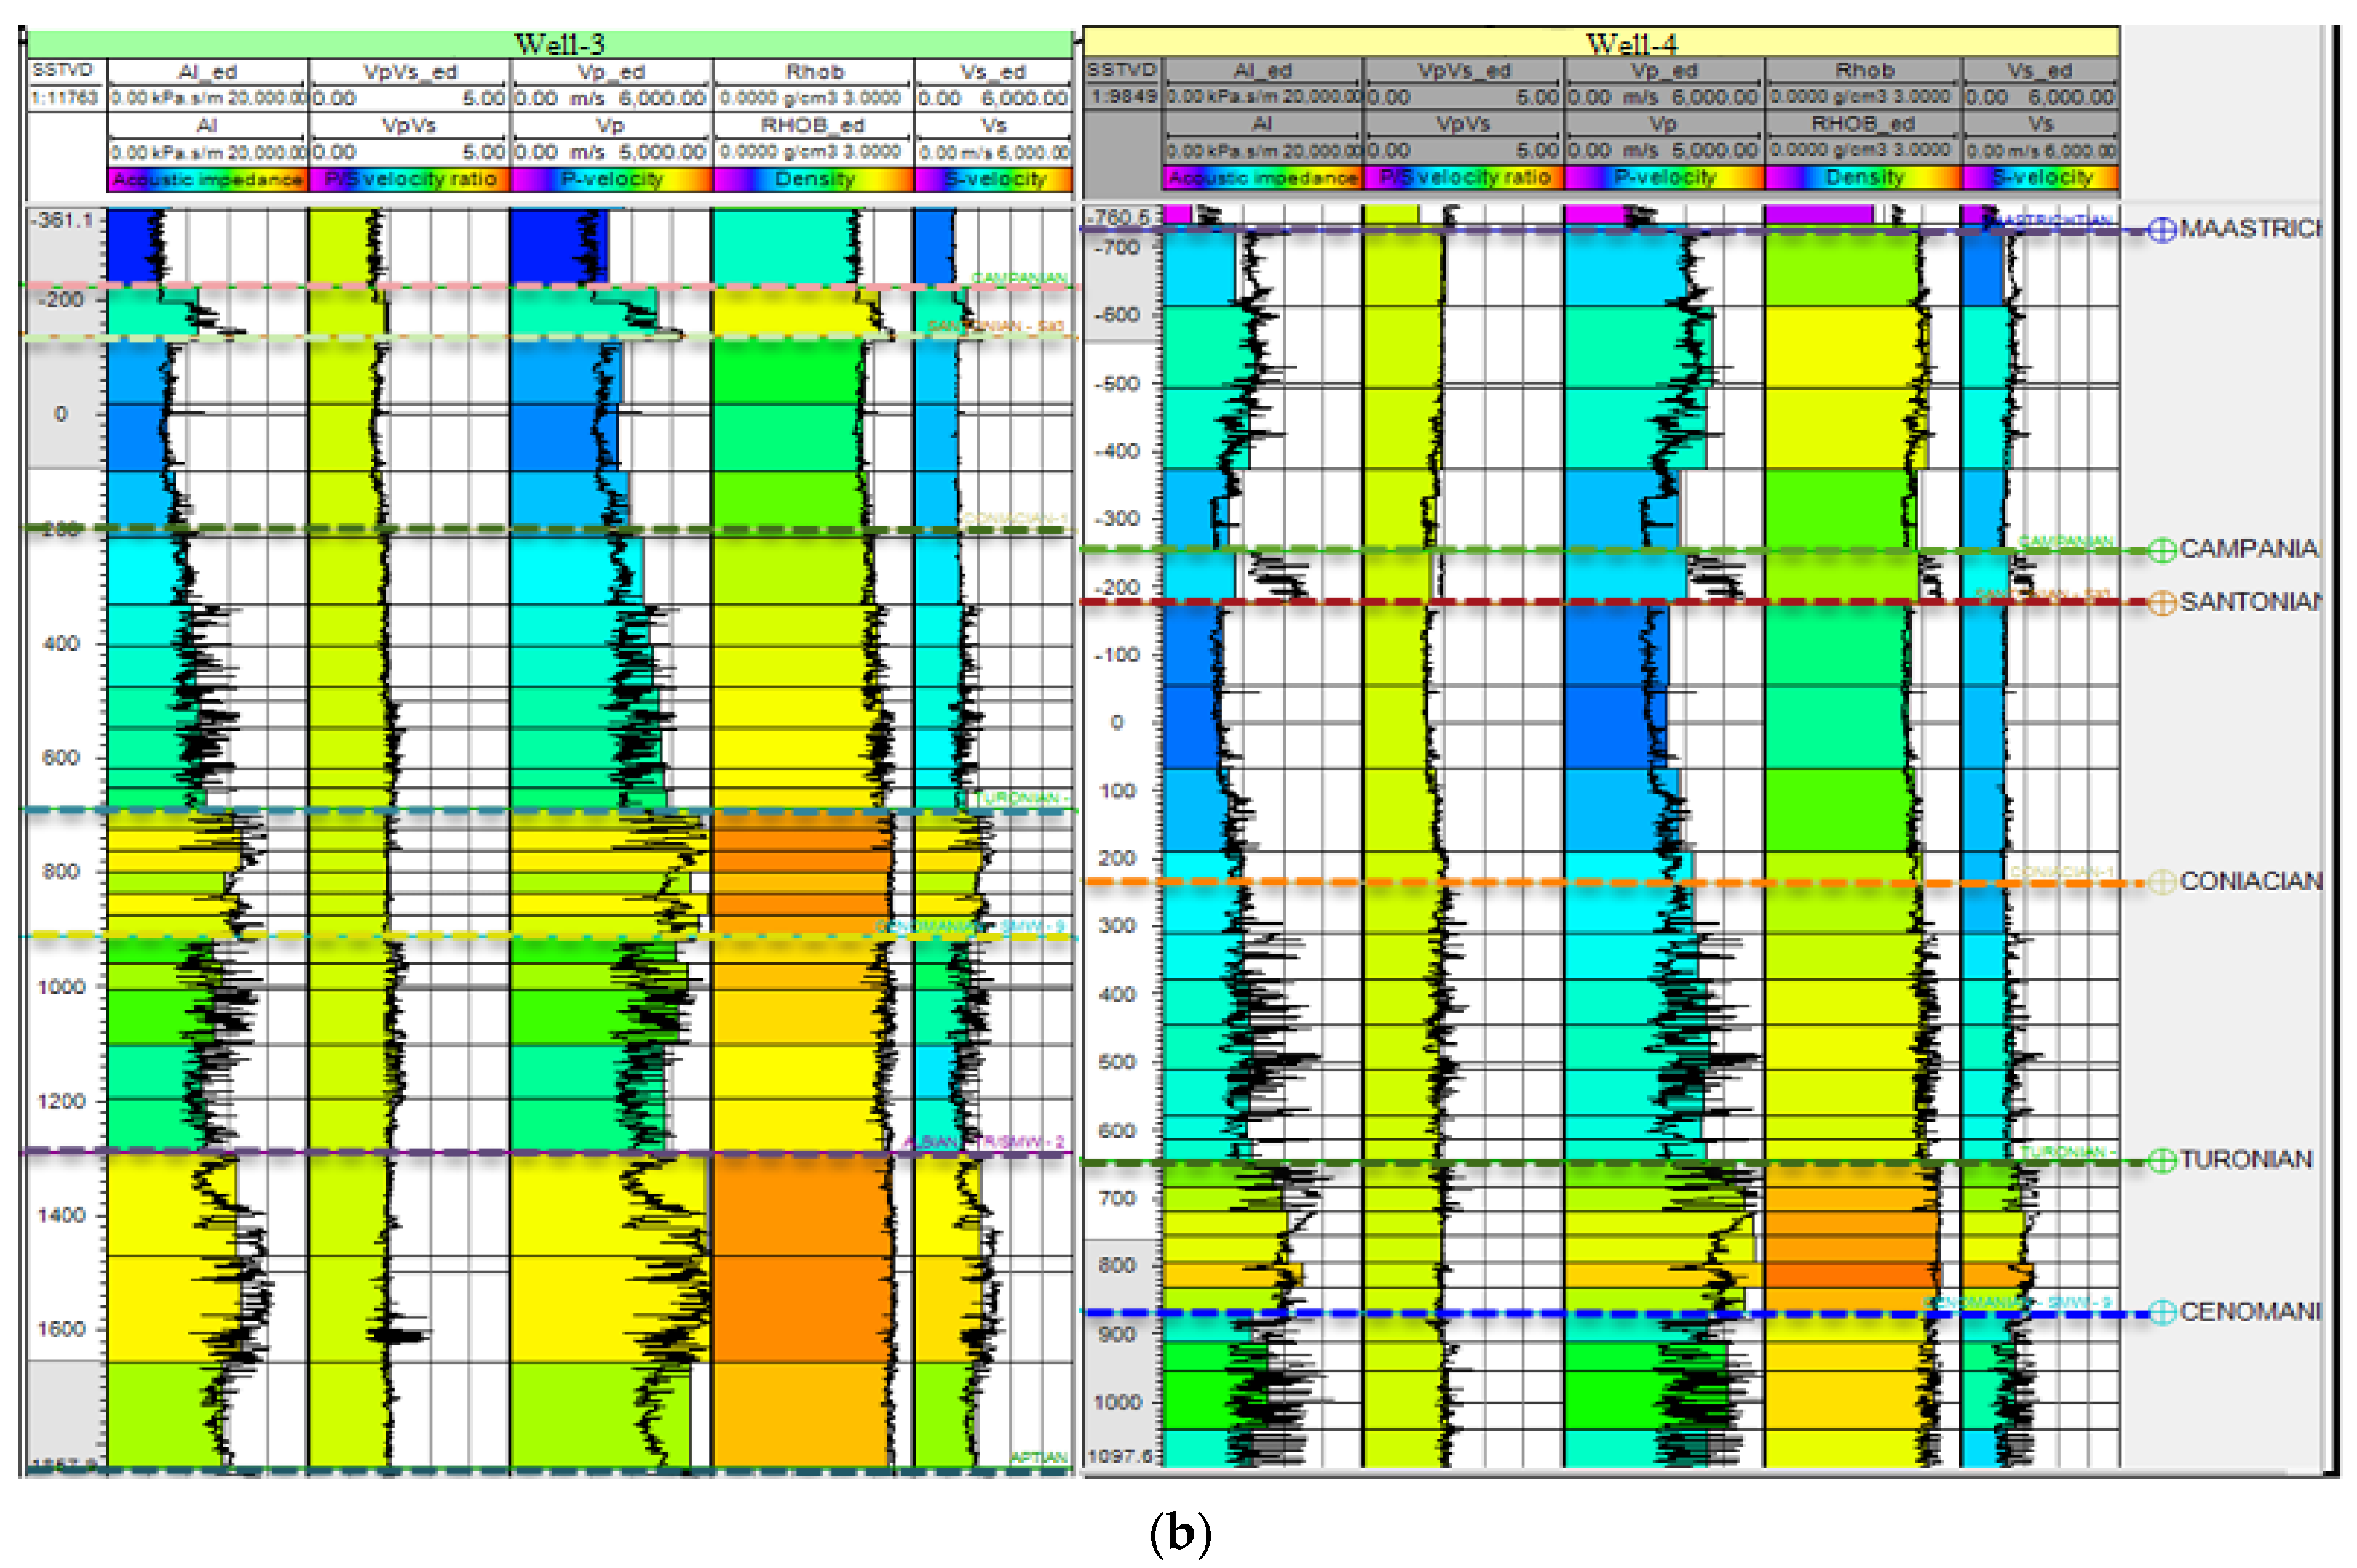Click Well-3 S-velocity color scale bar

993,180
